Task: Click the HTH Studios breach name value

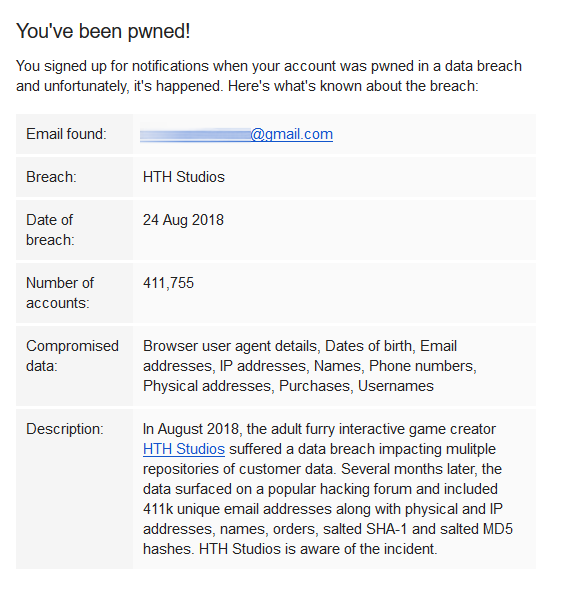Action: tap(184, 177)
